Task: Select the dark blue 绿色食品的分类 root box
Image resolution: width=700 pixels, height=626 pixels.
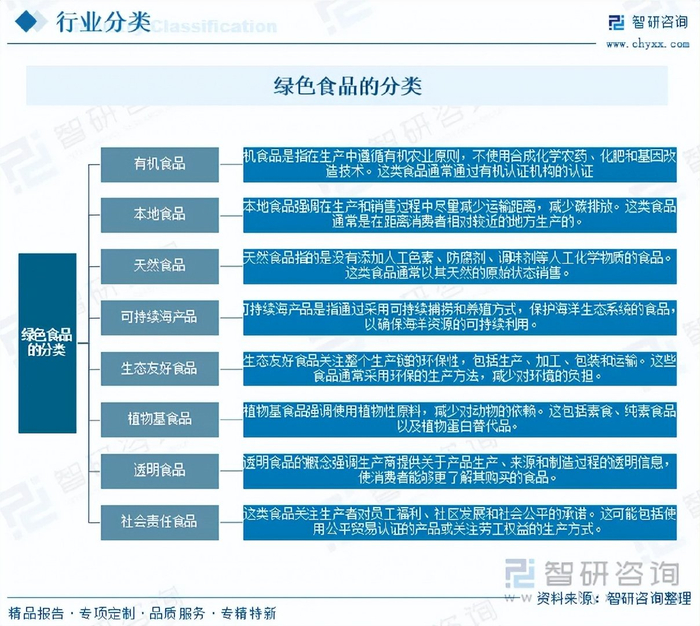Action: 47,343
